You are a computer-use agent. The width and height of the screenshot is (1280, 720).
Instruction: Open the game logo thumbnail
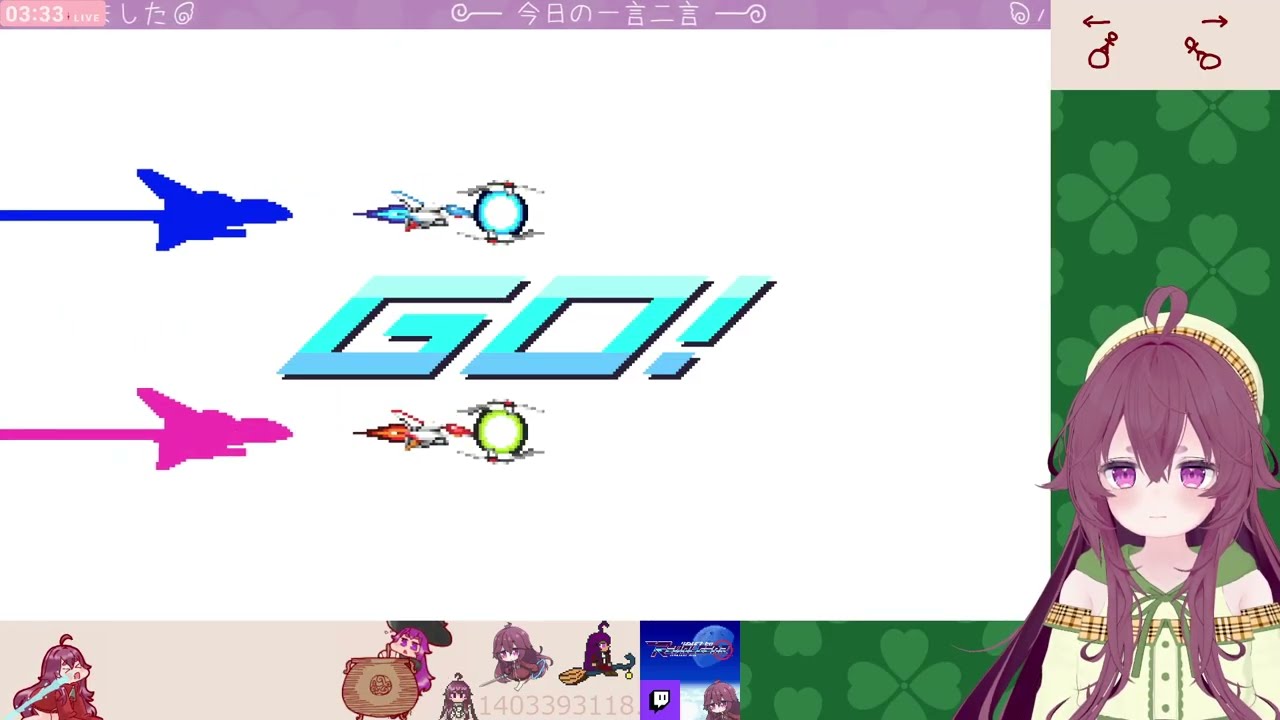(690, 651)
